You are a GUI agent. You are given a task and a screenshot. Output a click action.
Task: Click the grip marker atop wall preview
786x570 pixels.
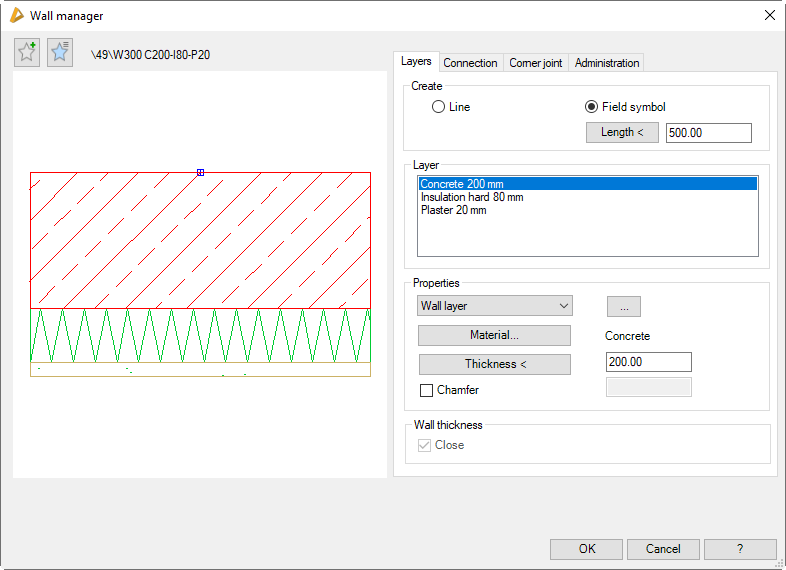click(201, 172)
